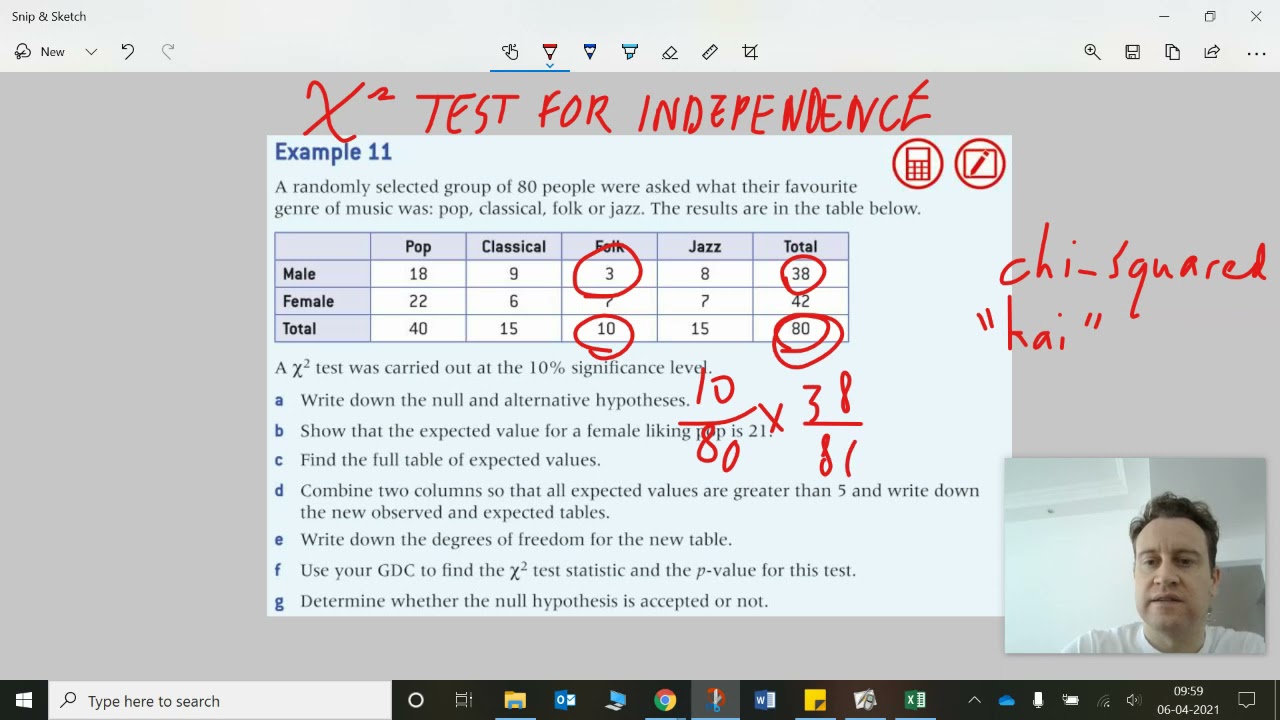
Task: Click the Jazz column header
Action: 704,247
